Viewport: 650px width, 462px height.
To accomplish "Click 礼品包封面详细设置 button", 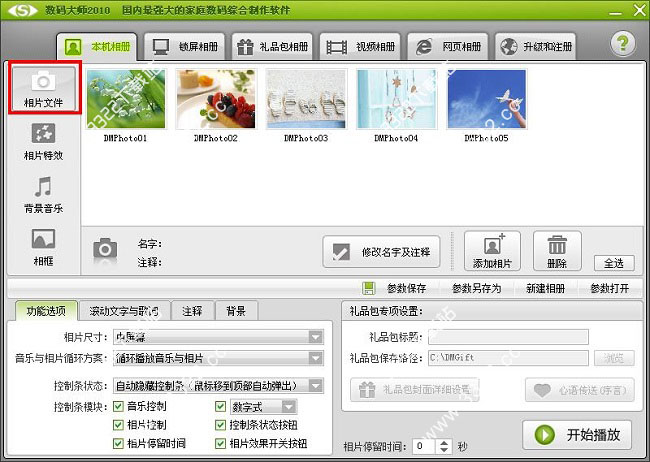I will [x=415, y=389].
